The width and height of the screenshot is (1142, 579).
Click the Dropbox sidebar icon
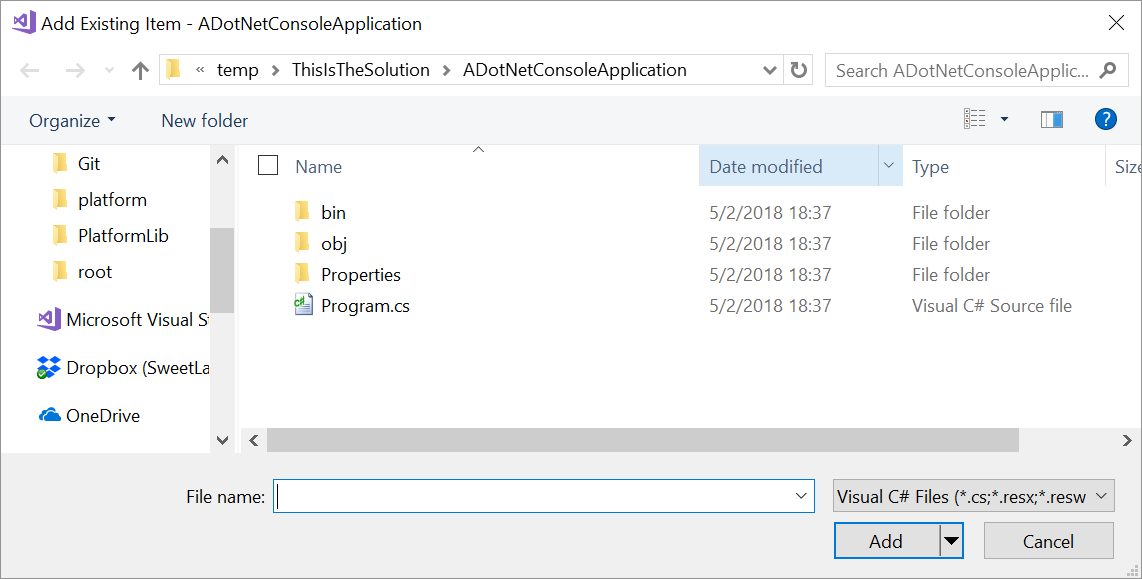click(47, 367)
